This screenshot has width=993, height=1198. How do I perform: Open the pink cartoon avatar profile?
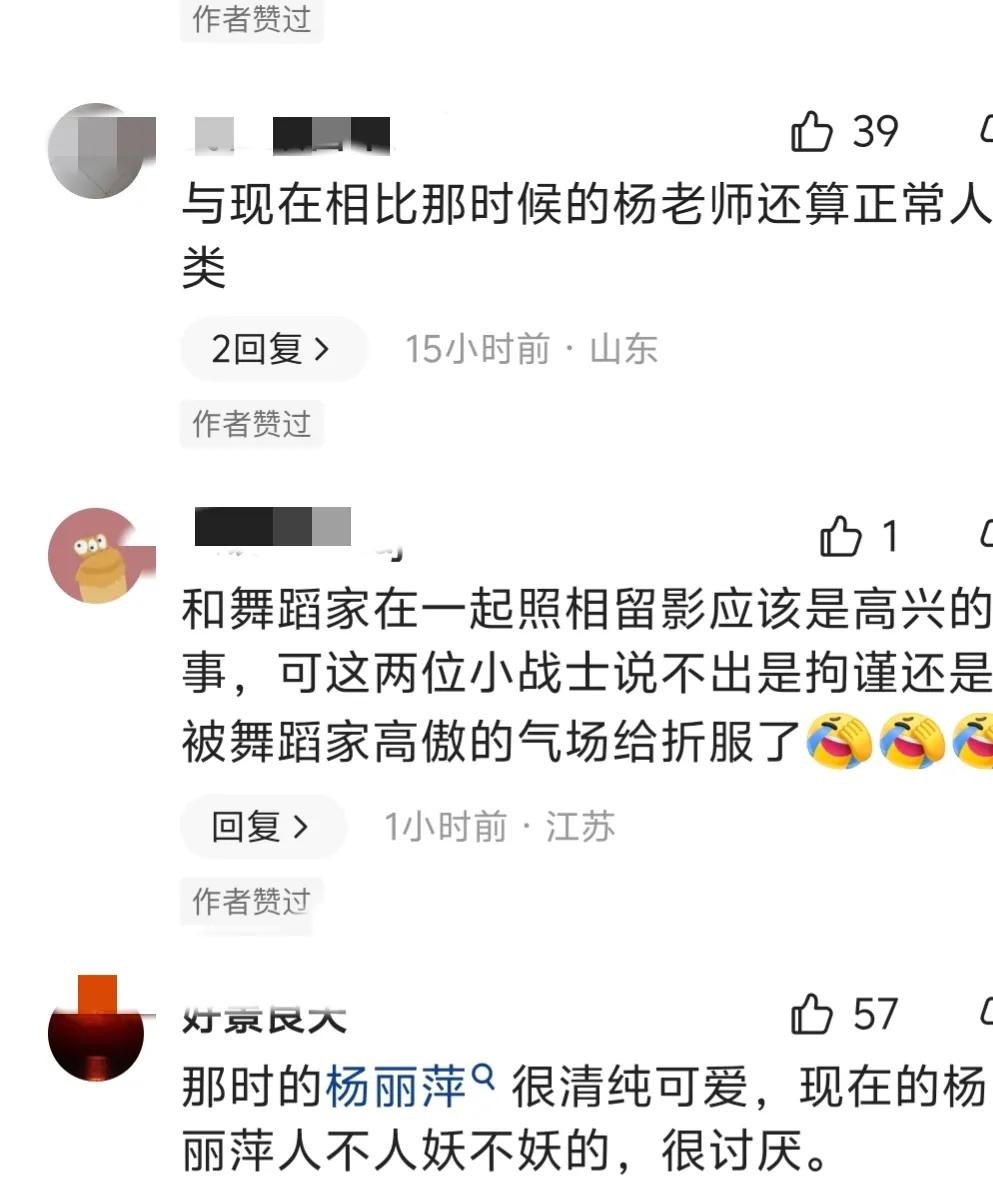click(96, 555)
